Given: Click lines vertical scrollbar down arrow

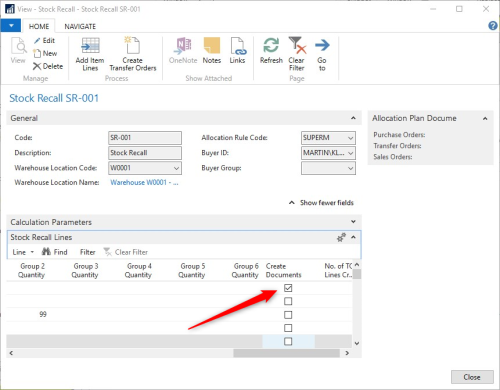Looking at the screenshot, I should [x=357, y=343].
